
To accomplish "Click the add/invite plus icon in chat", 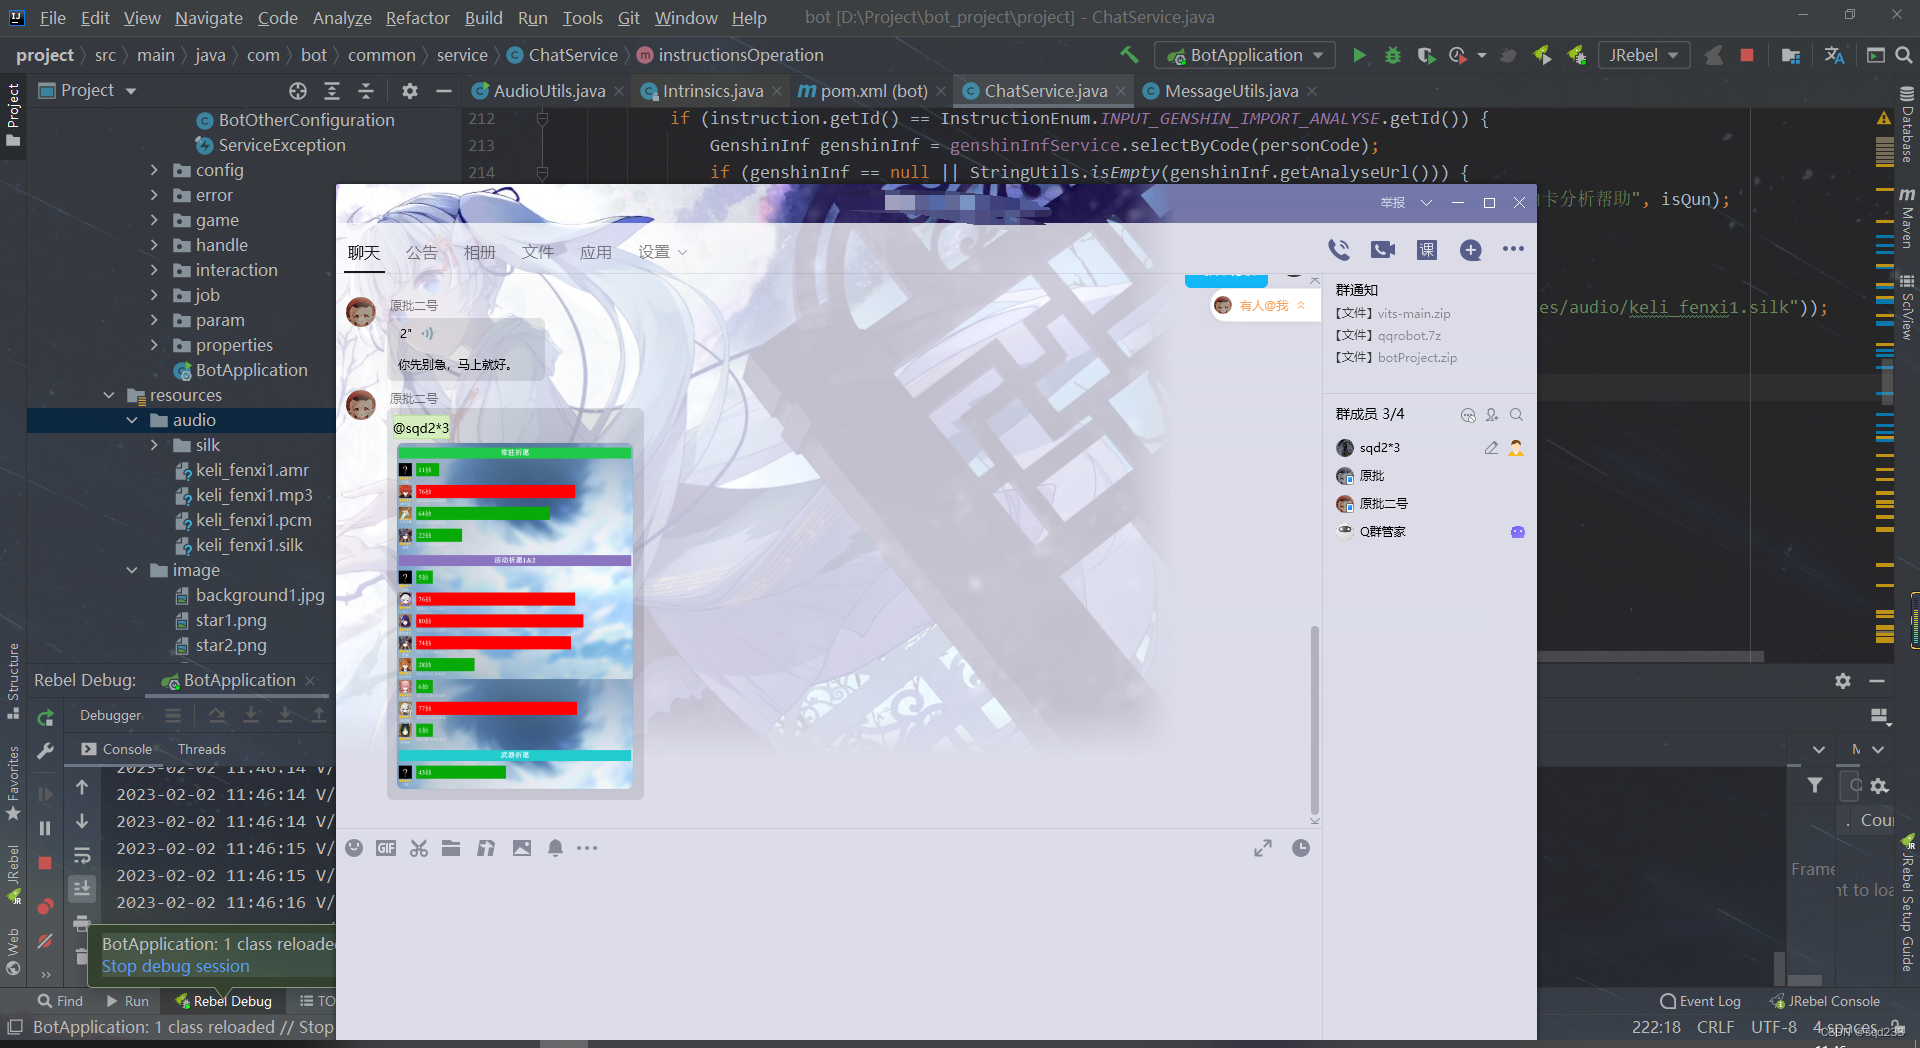I will tap(1471, 249).
